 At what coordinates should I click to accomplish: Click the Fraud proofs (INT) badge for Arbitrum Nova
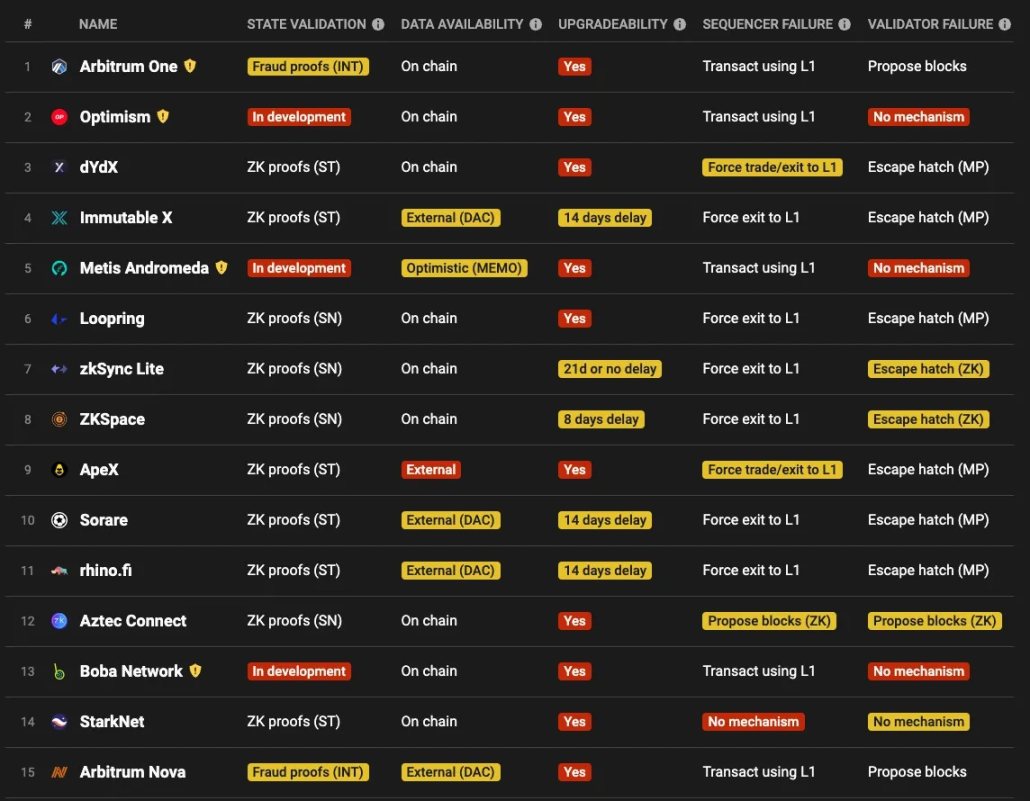click(x=308, y=772)
